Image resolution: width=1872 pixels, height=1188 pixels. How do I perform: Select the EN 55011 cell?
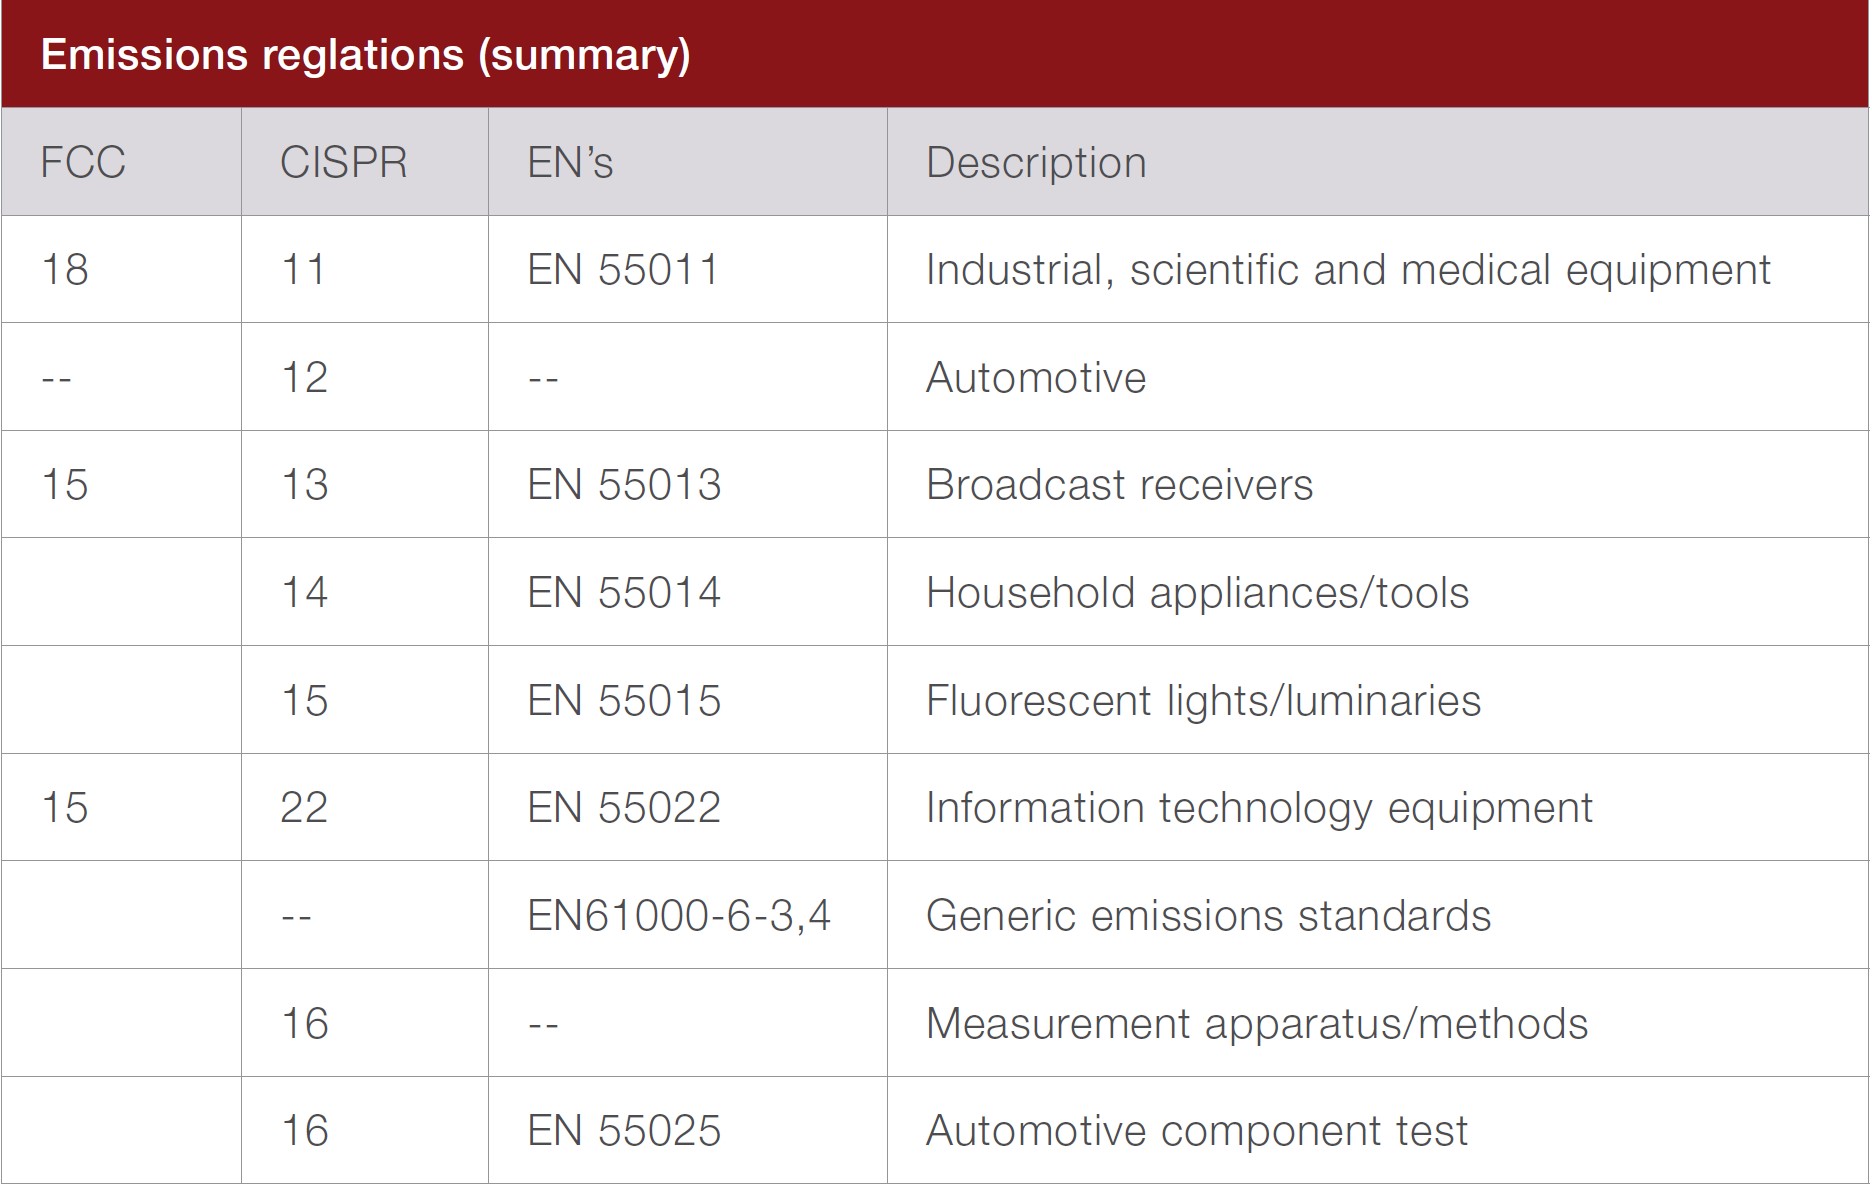coord(623,270)
